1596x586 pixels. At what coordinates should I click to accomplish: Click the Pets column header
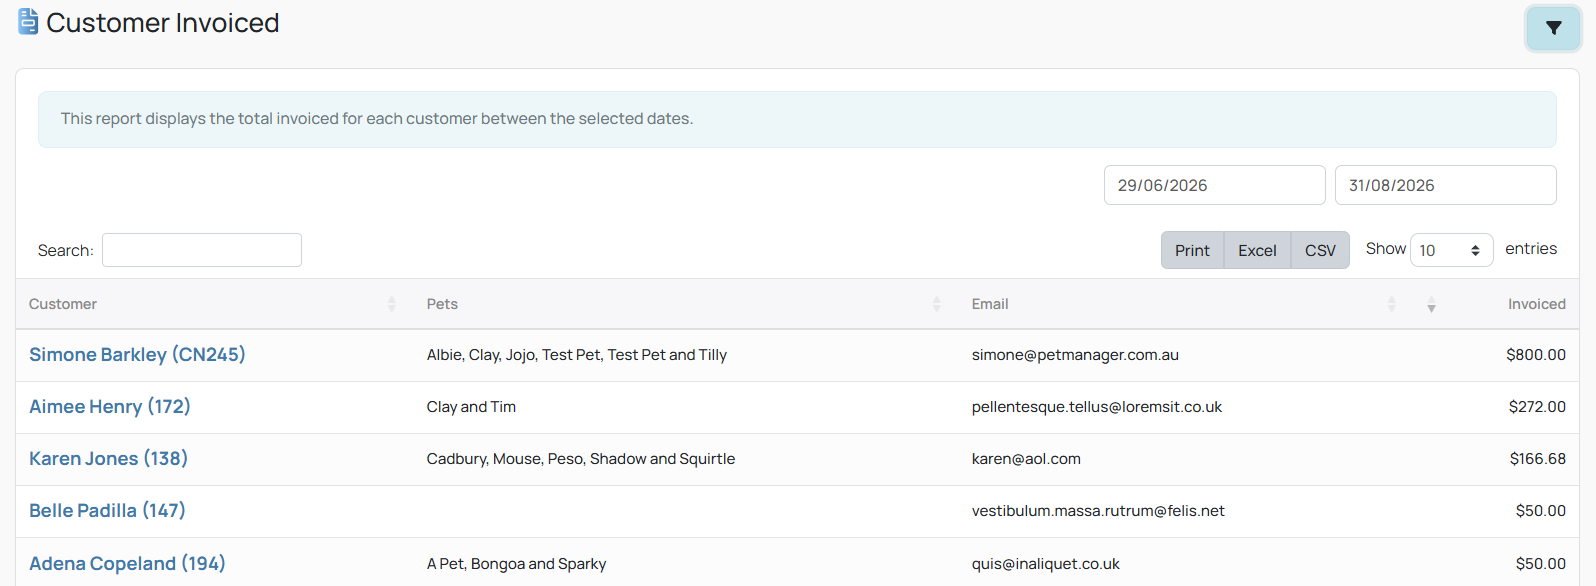442,304
